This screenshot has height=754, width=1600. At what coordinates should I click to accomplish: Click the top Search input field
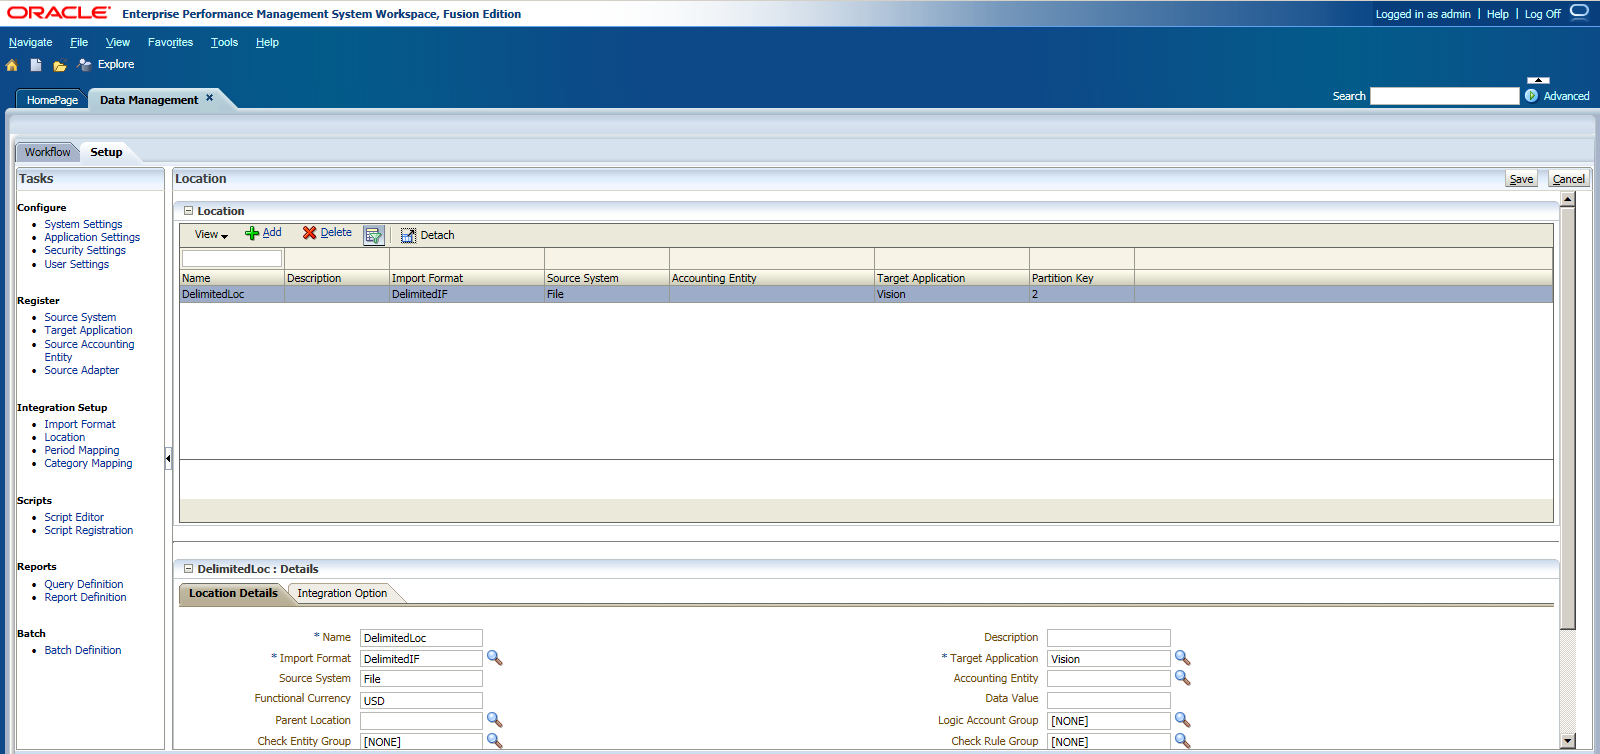point(1444,96)
